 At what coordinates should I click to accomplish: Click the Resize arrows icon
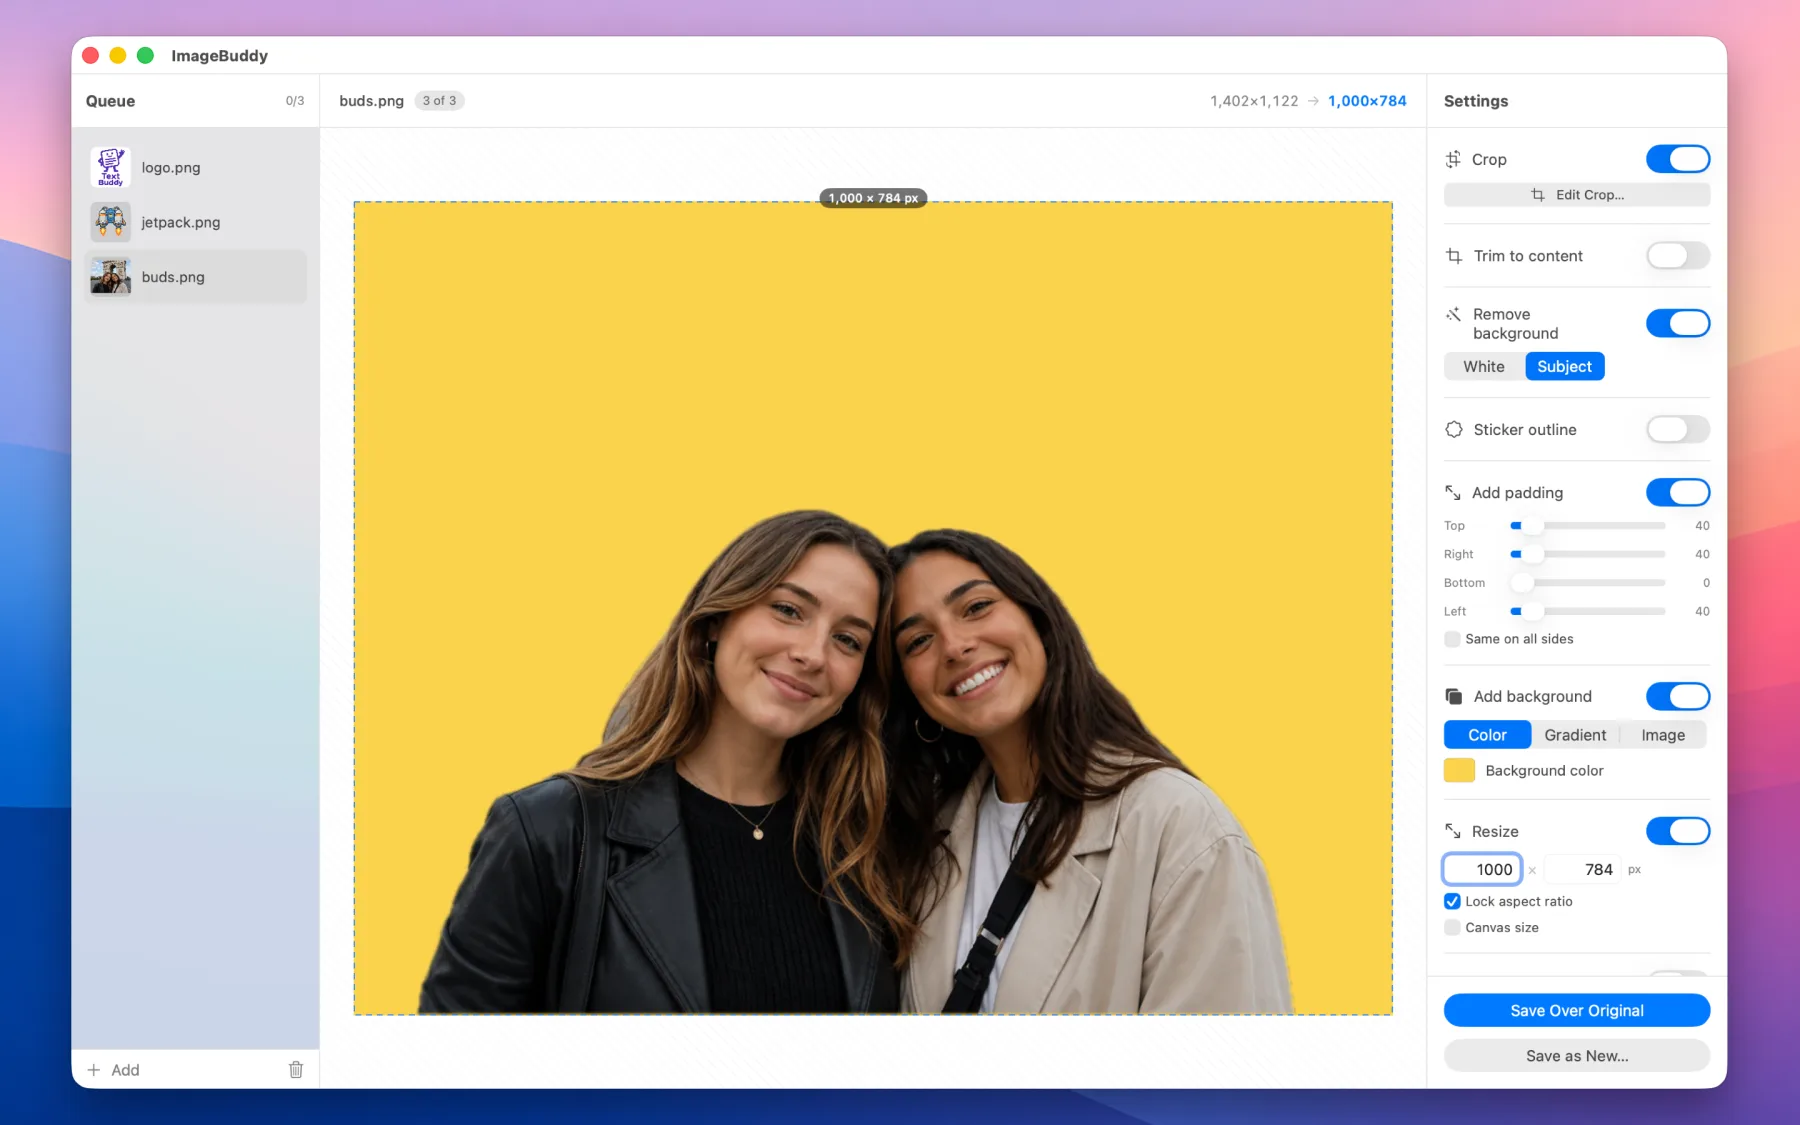pos(1453,831)
